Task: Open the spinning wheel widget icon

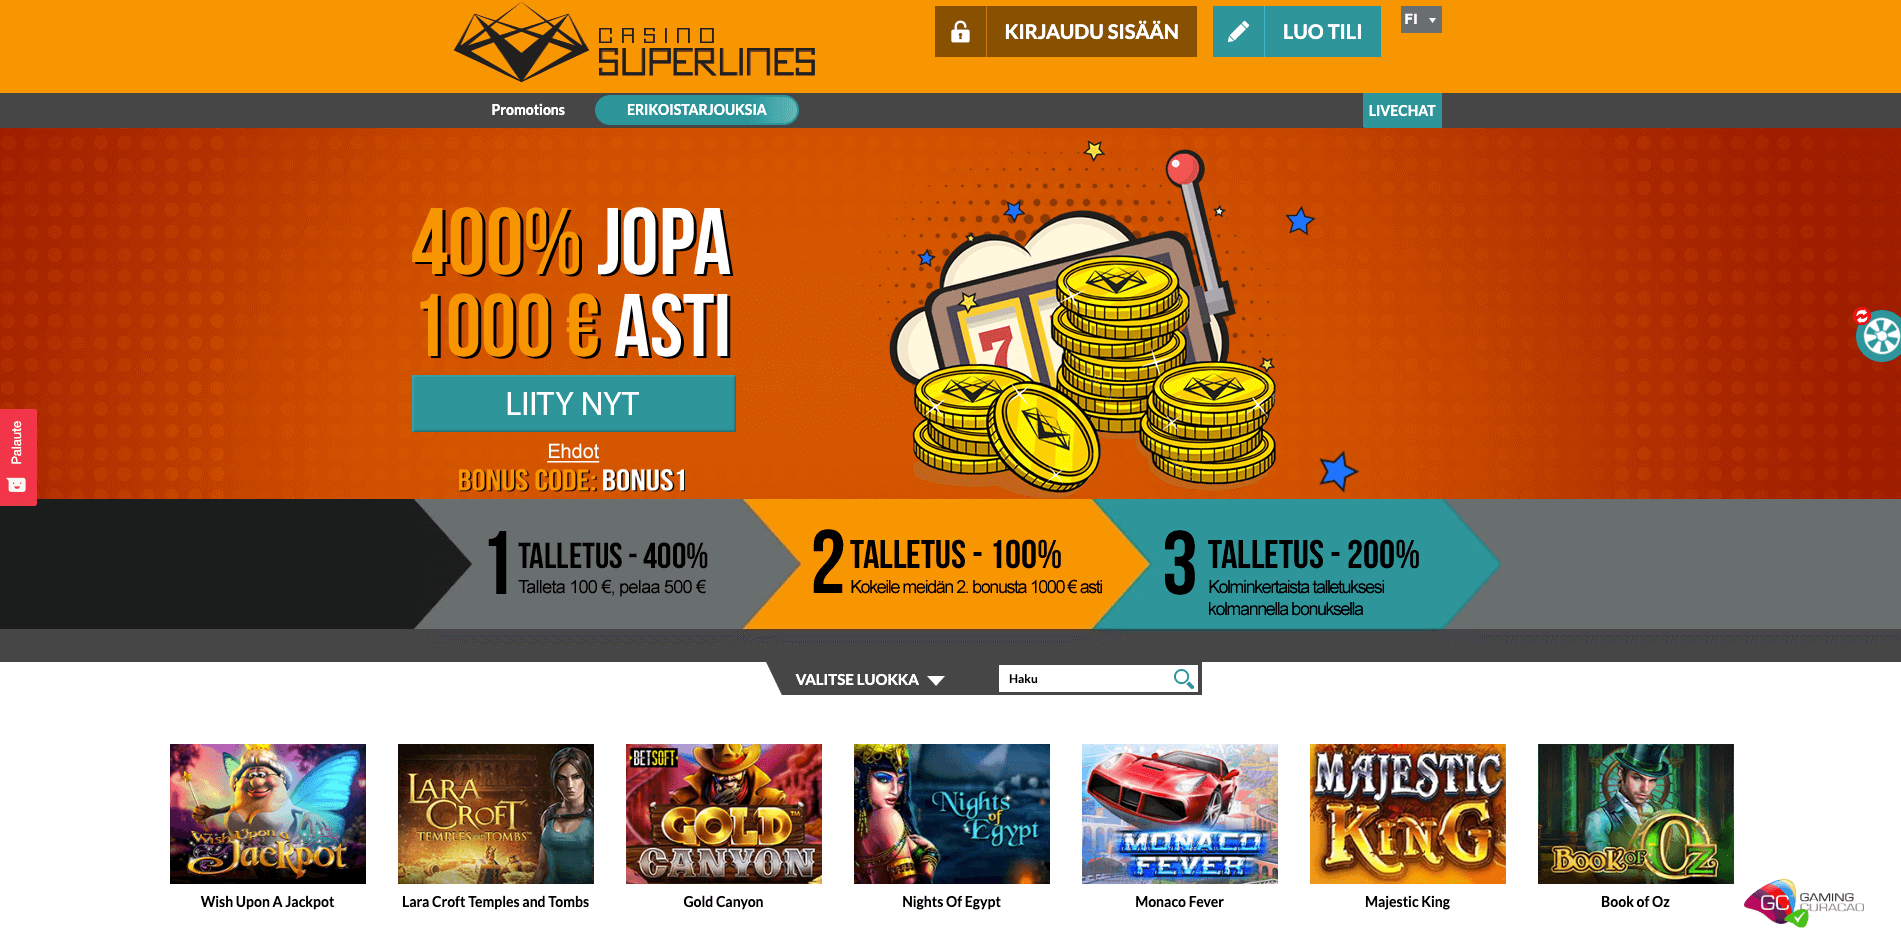Action: (x=1878, y=336)
